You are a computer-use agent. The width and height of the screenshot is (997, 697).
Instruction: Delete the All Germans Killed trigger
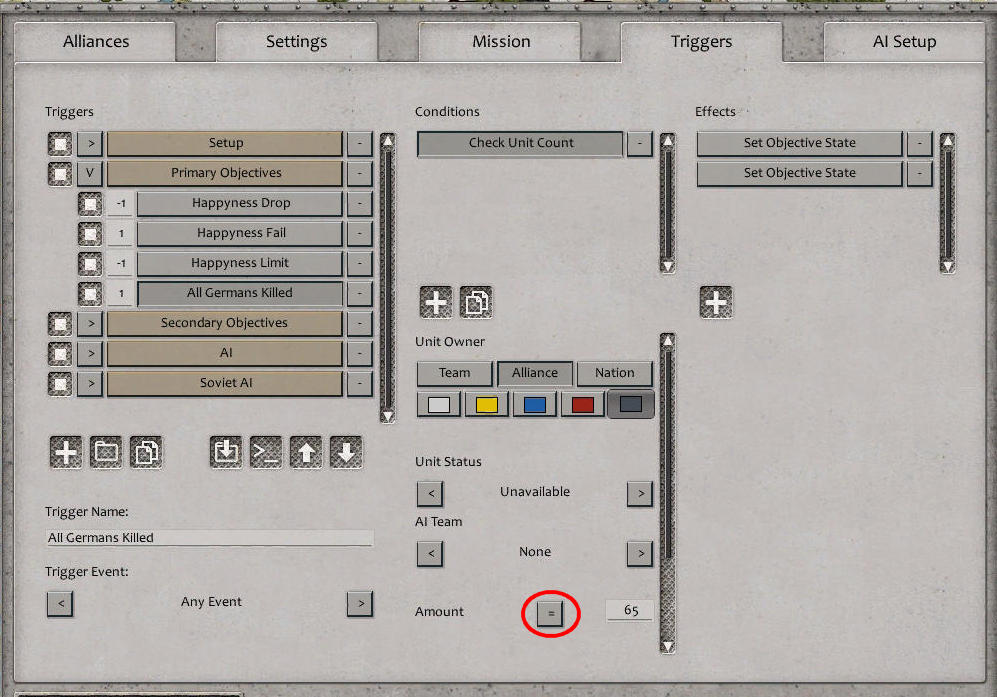click(360, 293)
